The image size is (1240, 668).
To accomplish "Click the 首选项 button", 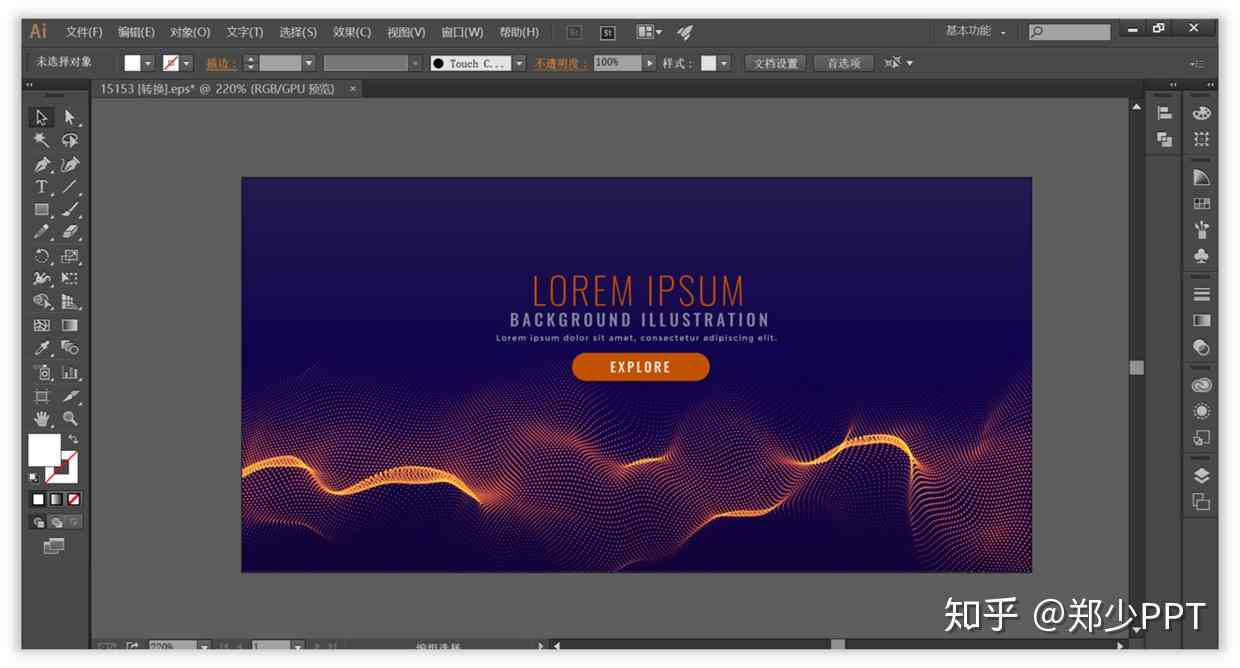I will tap(843, 63).
